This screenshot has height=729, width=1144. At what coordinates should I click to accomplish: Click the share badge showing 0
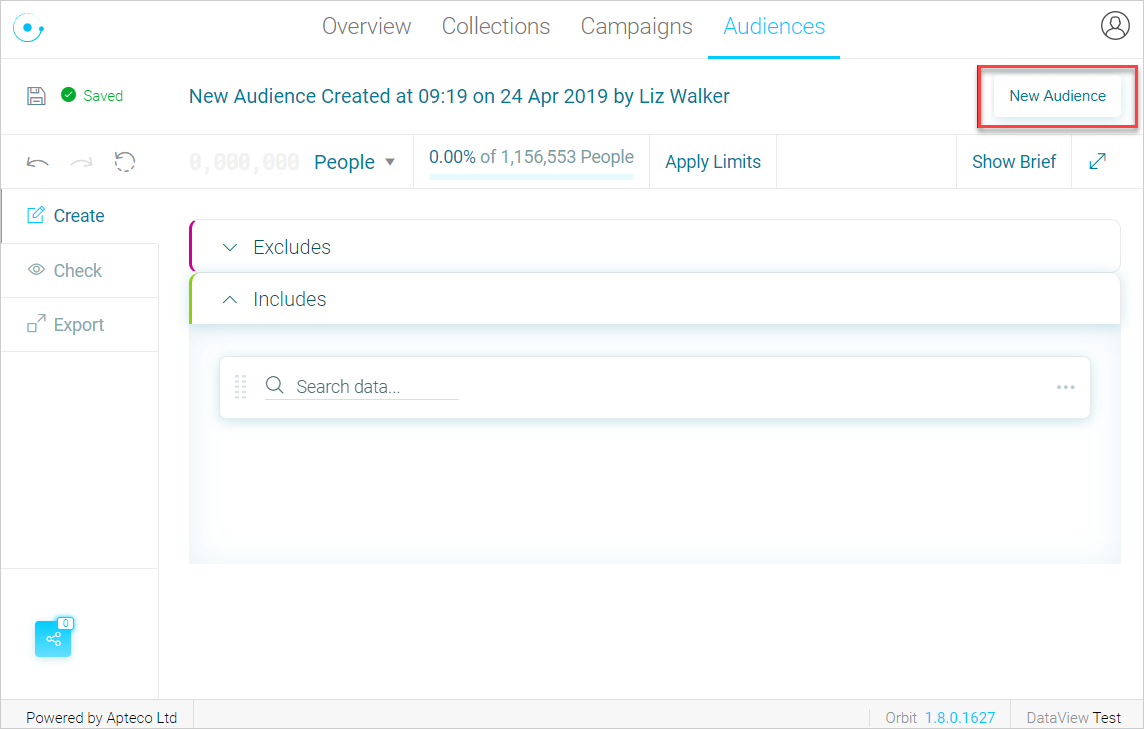click(x=66, y=623)
